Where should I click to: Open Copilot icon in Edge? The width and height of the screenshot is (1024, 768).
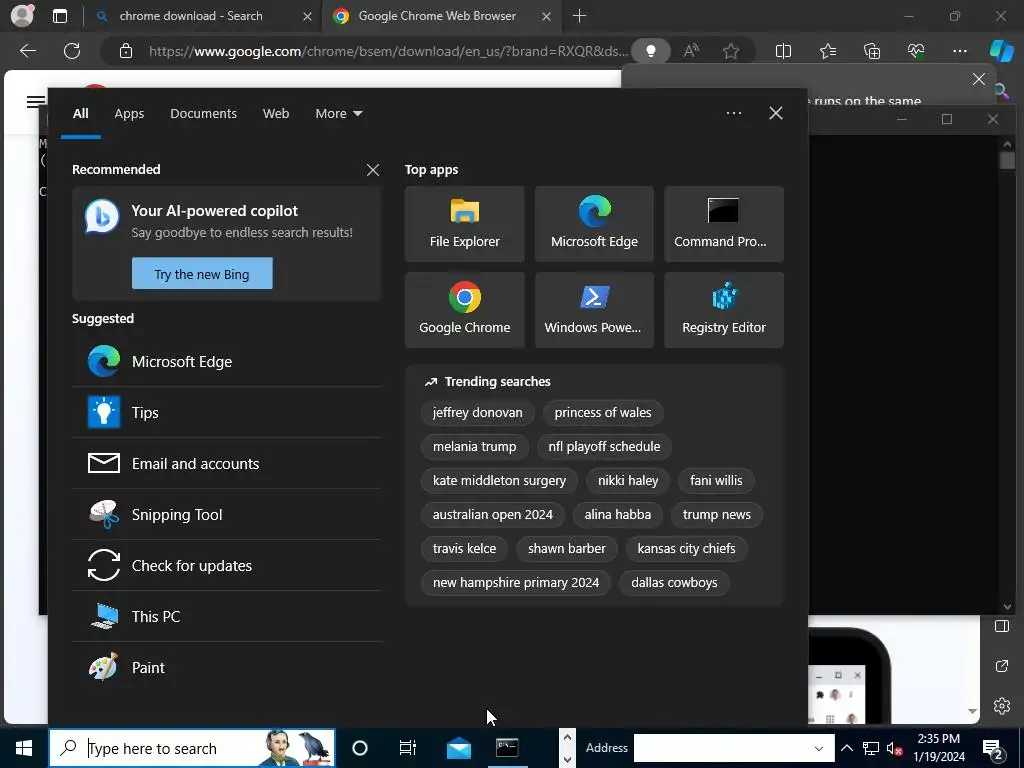[x=1001, y=51]
